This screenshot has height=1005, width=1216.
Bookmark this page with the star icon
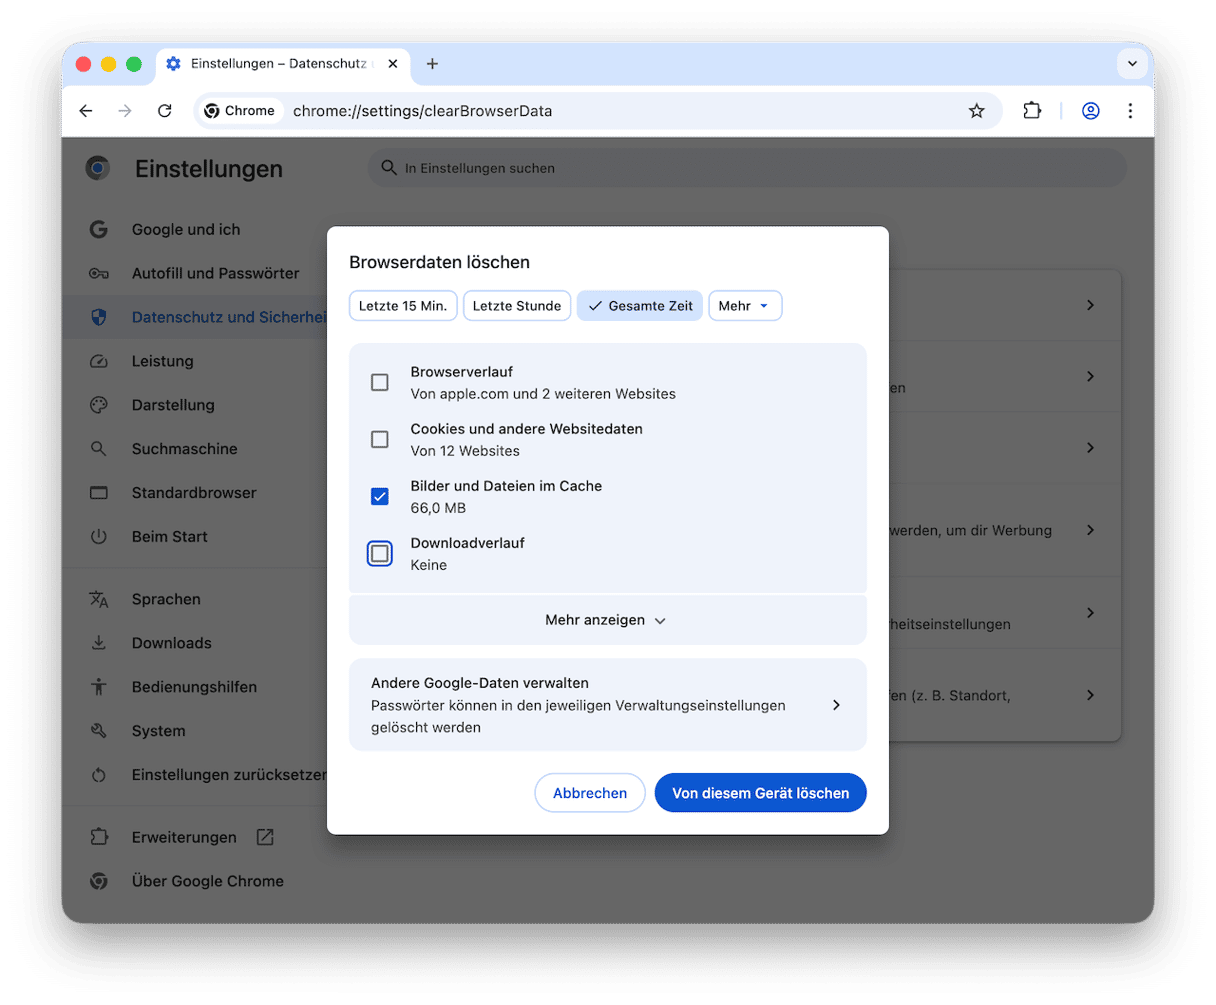(976, 111)
